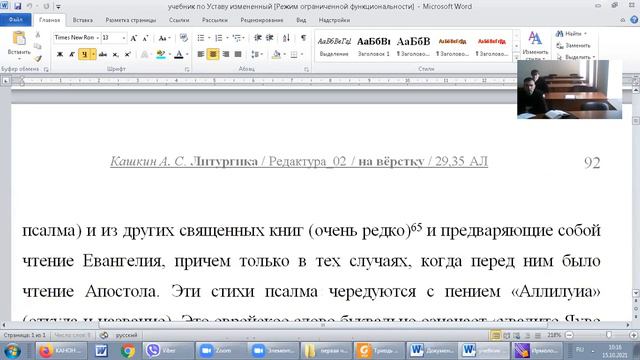Toggle underline (Ч) formatting
The height and width of the screenshot is (360, 640).
(84, 54)
